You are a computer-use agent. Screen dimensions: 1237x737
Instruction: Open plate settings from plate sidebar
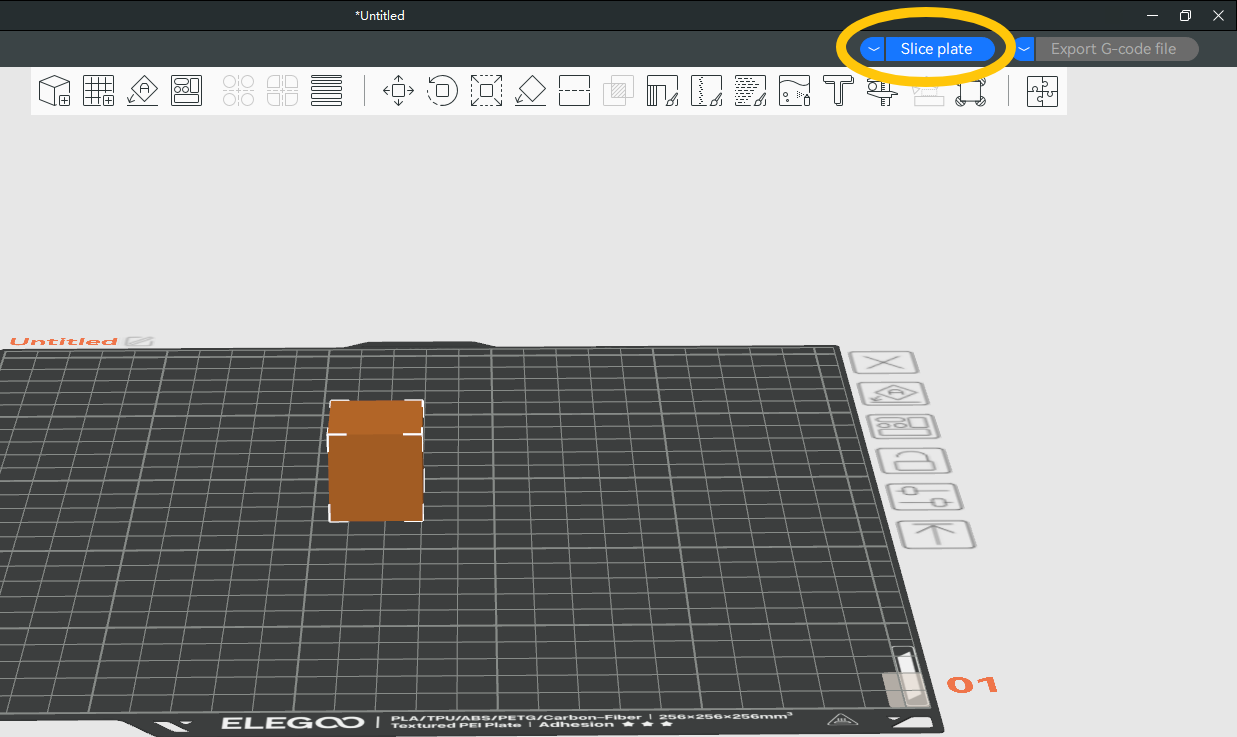coord(927,496)
